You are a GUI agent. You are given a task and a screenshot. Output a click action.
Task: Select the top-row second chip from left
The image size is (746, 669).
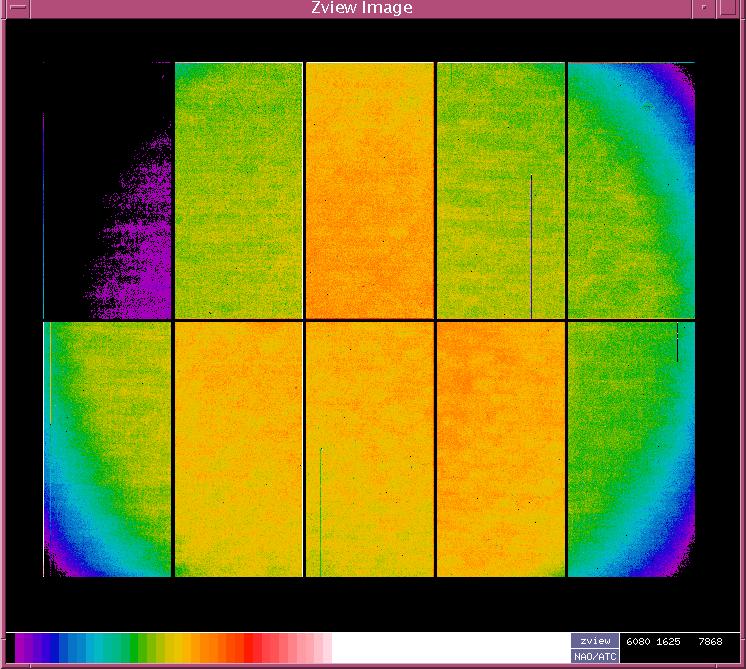point(239,190)
